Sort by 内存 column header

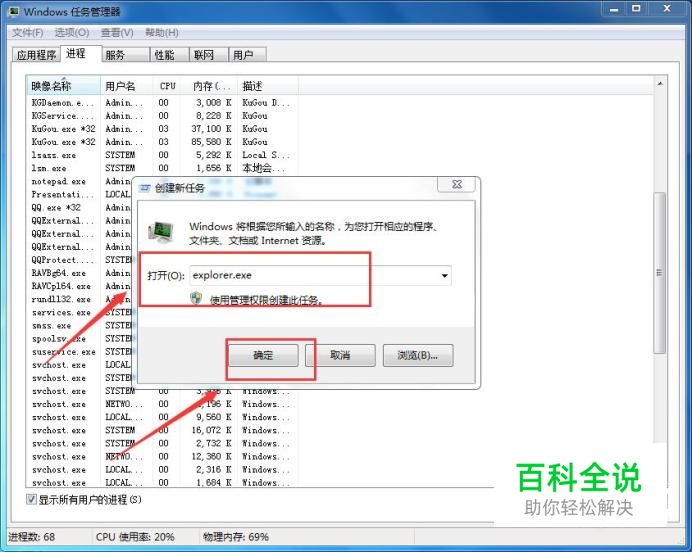pyautogui.click(x=210, y=86)
